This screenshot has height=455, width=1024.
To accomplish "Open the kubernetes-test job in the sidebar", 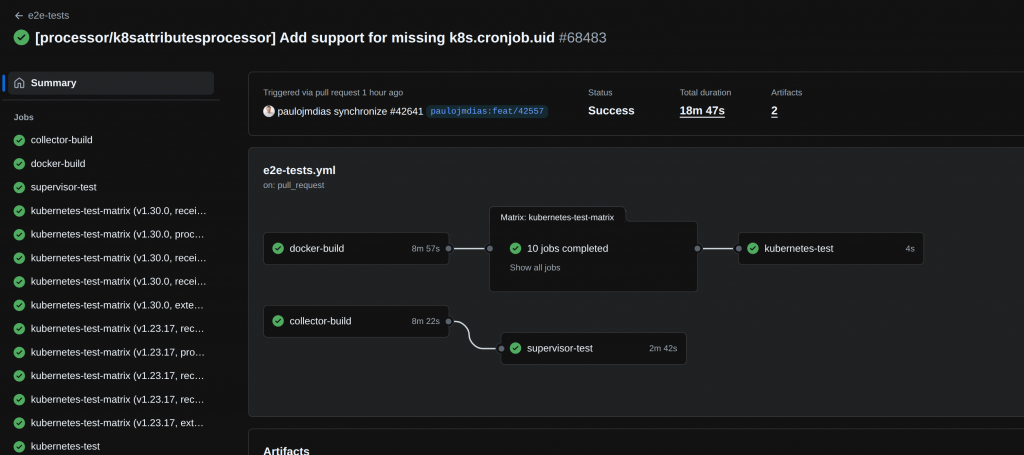I will [x=65, y=446].
